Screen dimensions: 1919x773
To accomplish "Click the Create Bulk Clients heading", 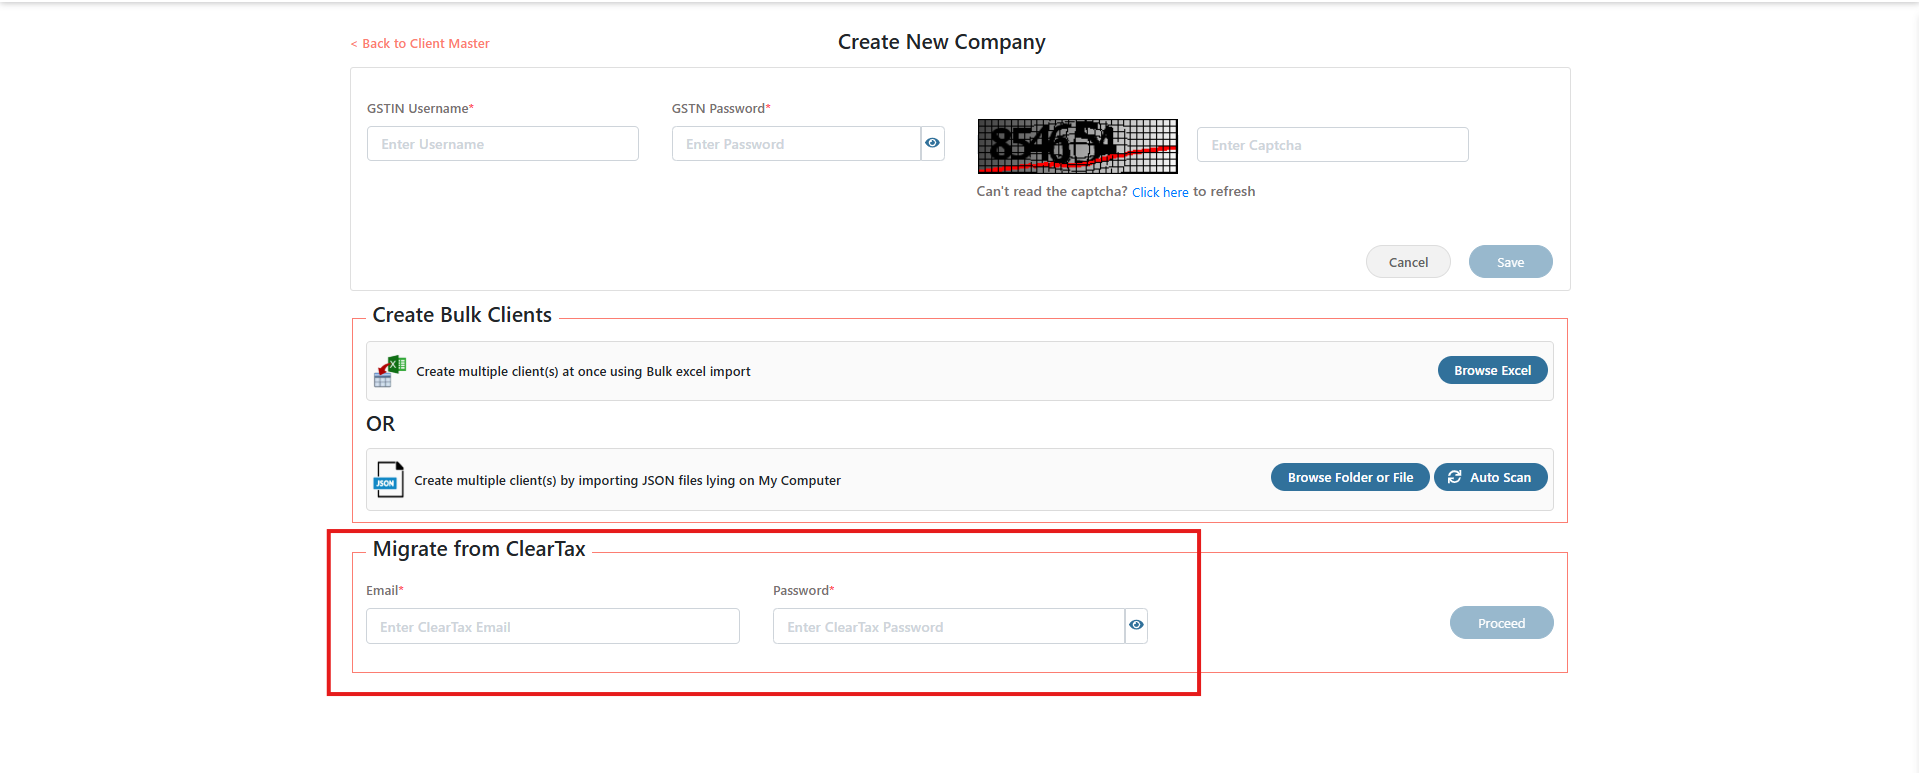I will pos(462,315).
